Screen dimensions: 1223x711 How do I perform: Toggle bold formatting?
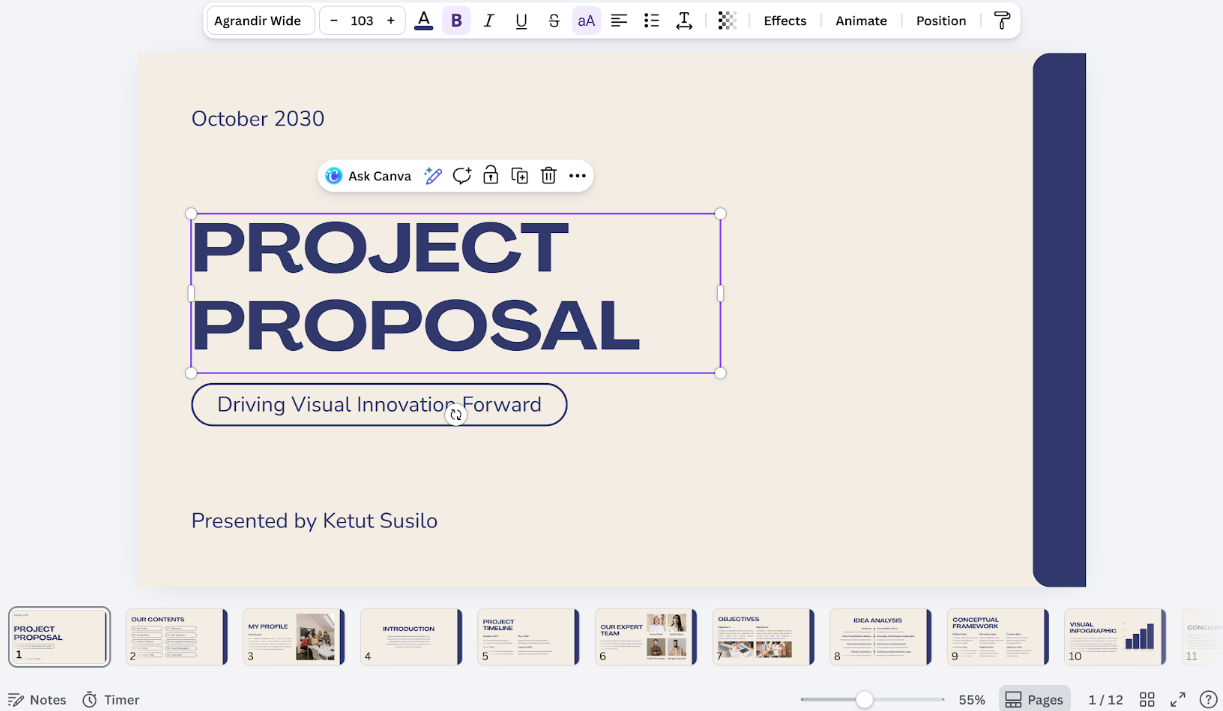pos(456,21)
